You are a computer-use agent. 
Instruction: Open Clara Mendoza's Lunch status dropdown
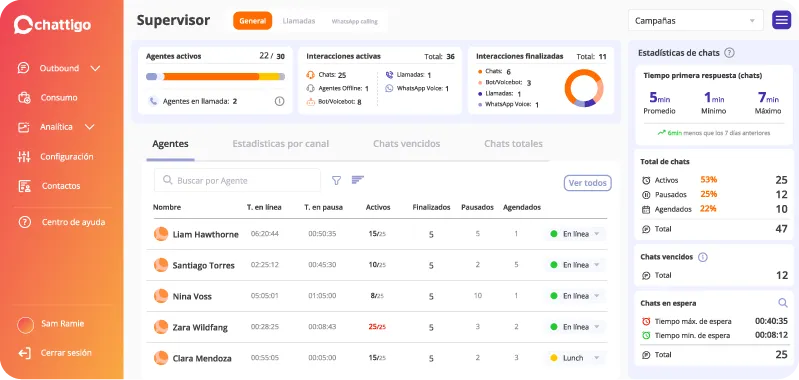pos(575,358)
